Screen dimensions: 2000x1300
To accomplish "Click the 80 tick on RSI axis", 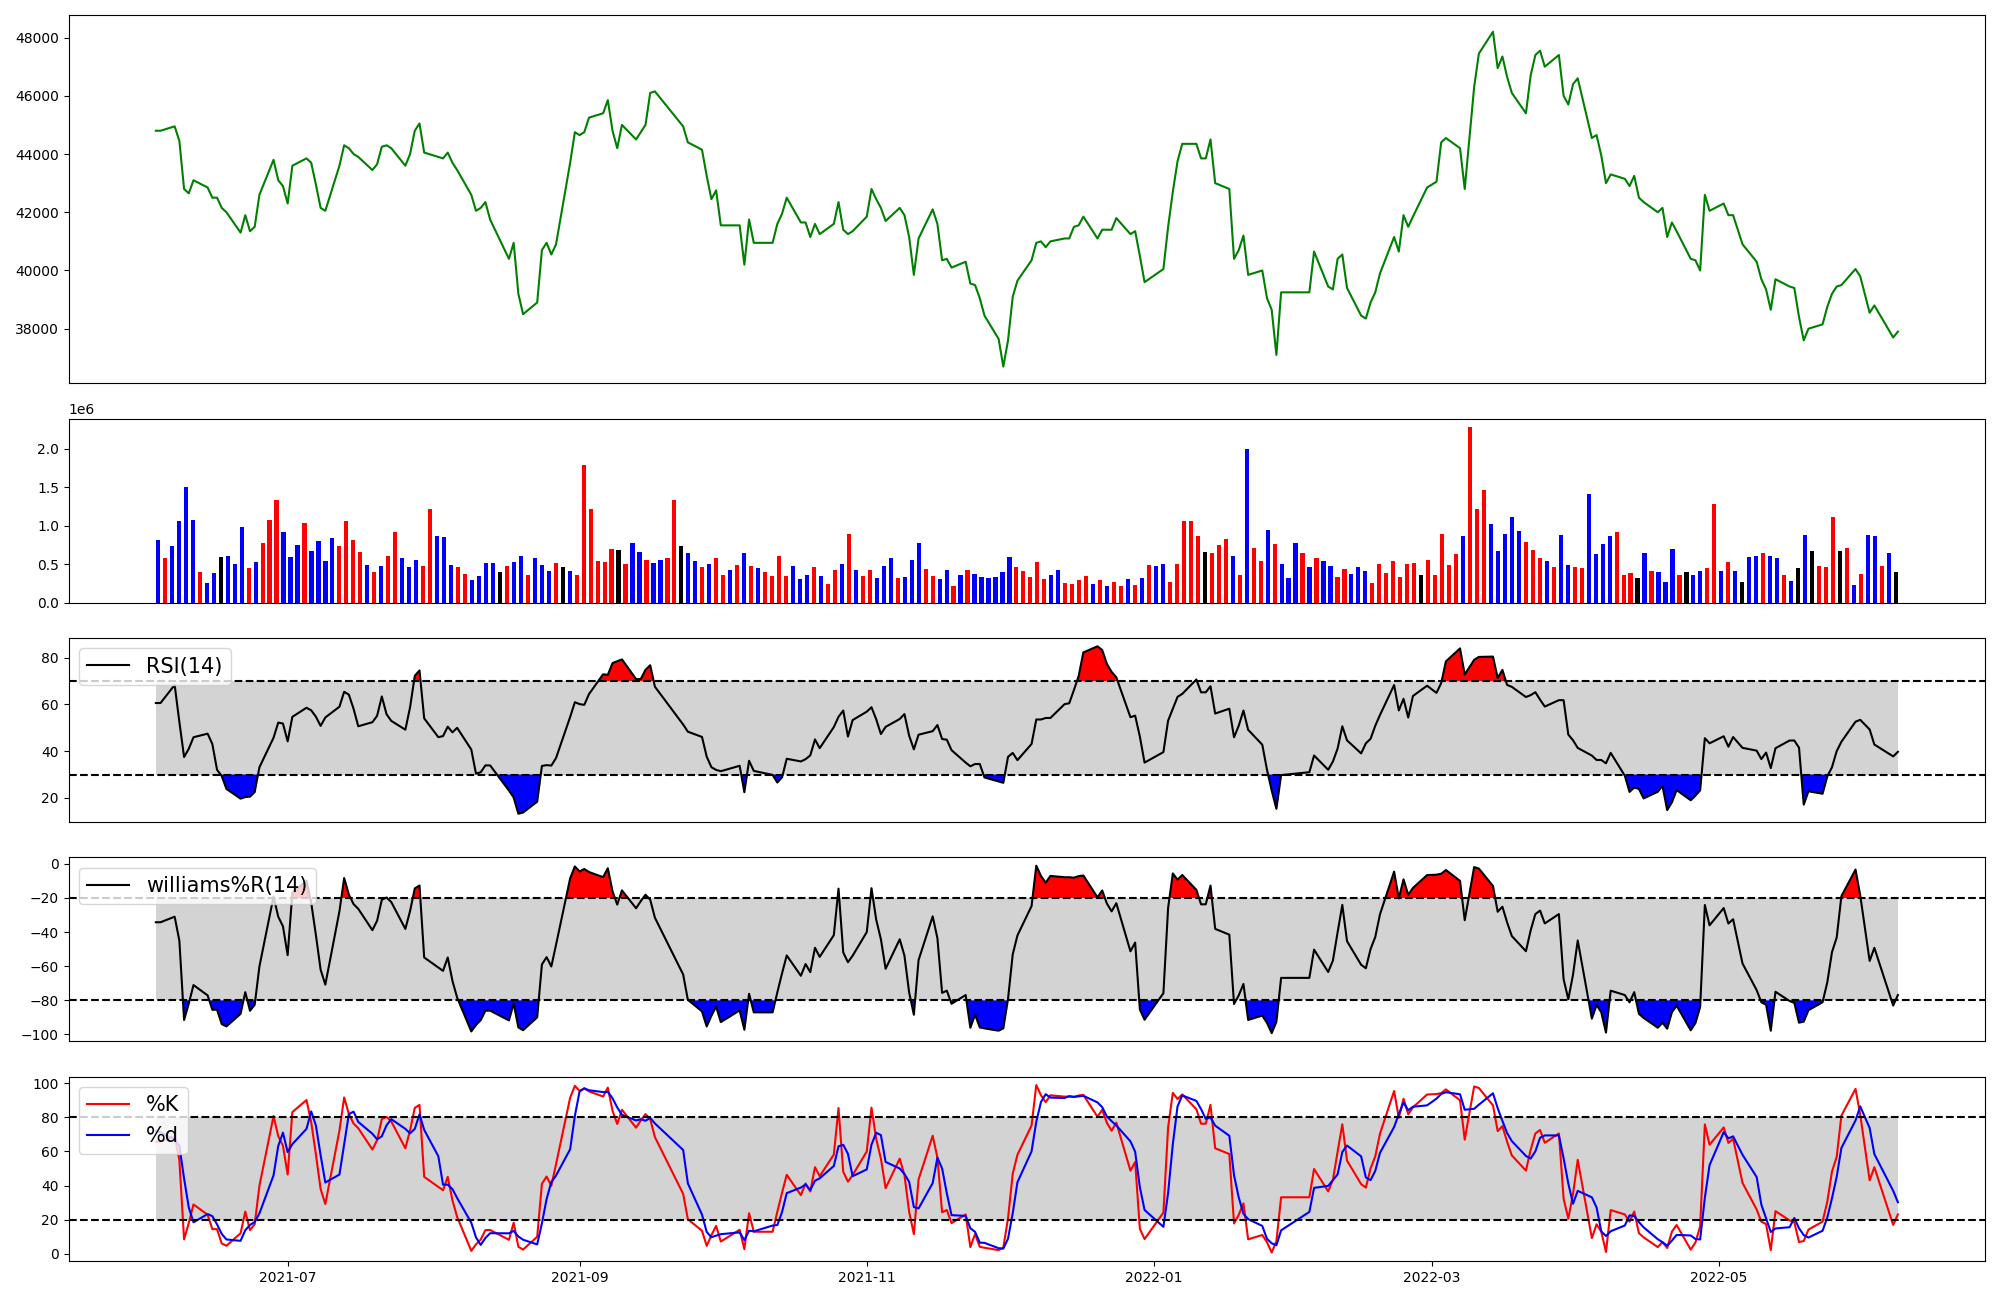I will (49, 658).
